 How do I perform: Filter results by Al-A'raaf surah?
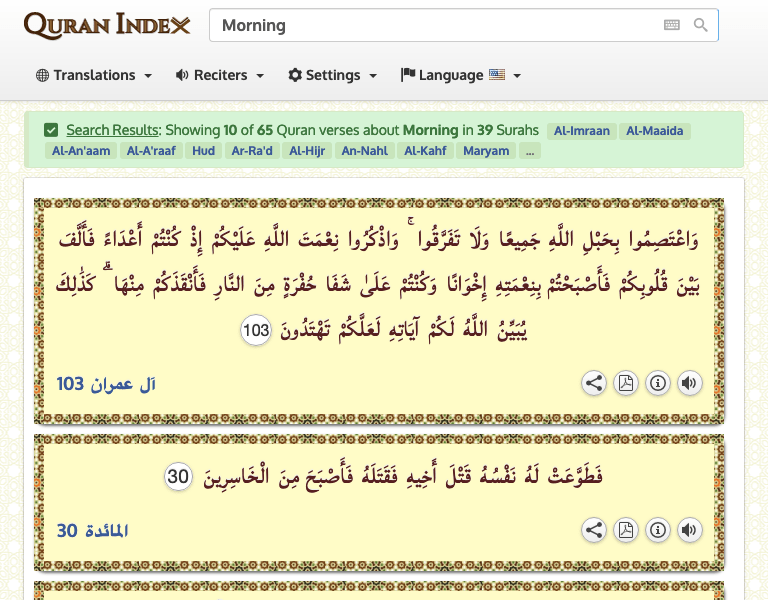point(151,151)
